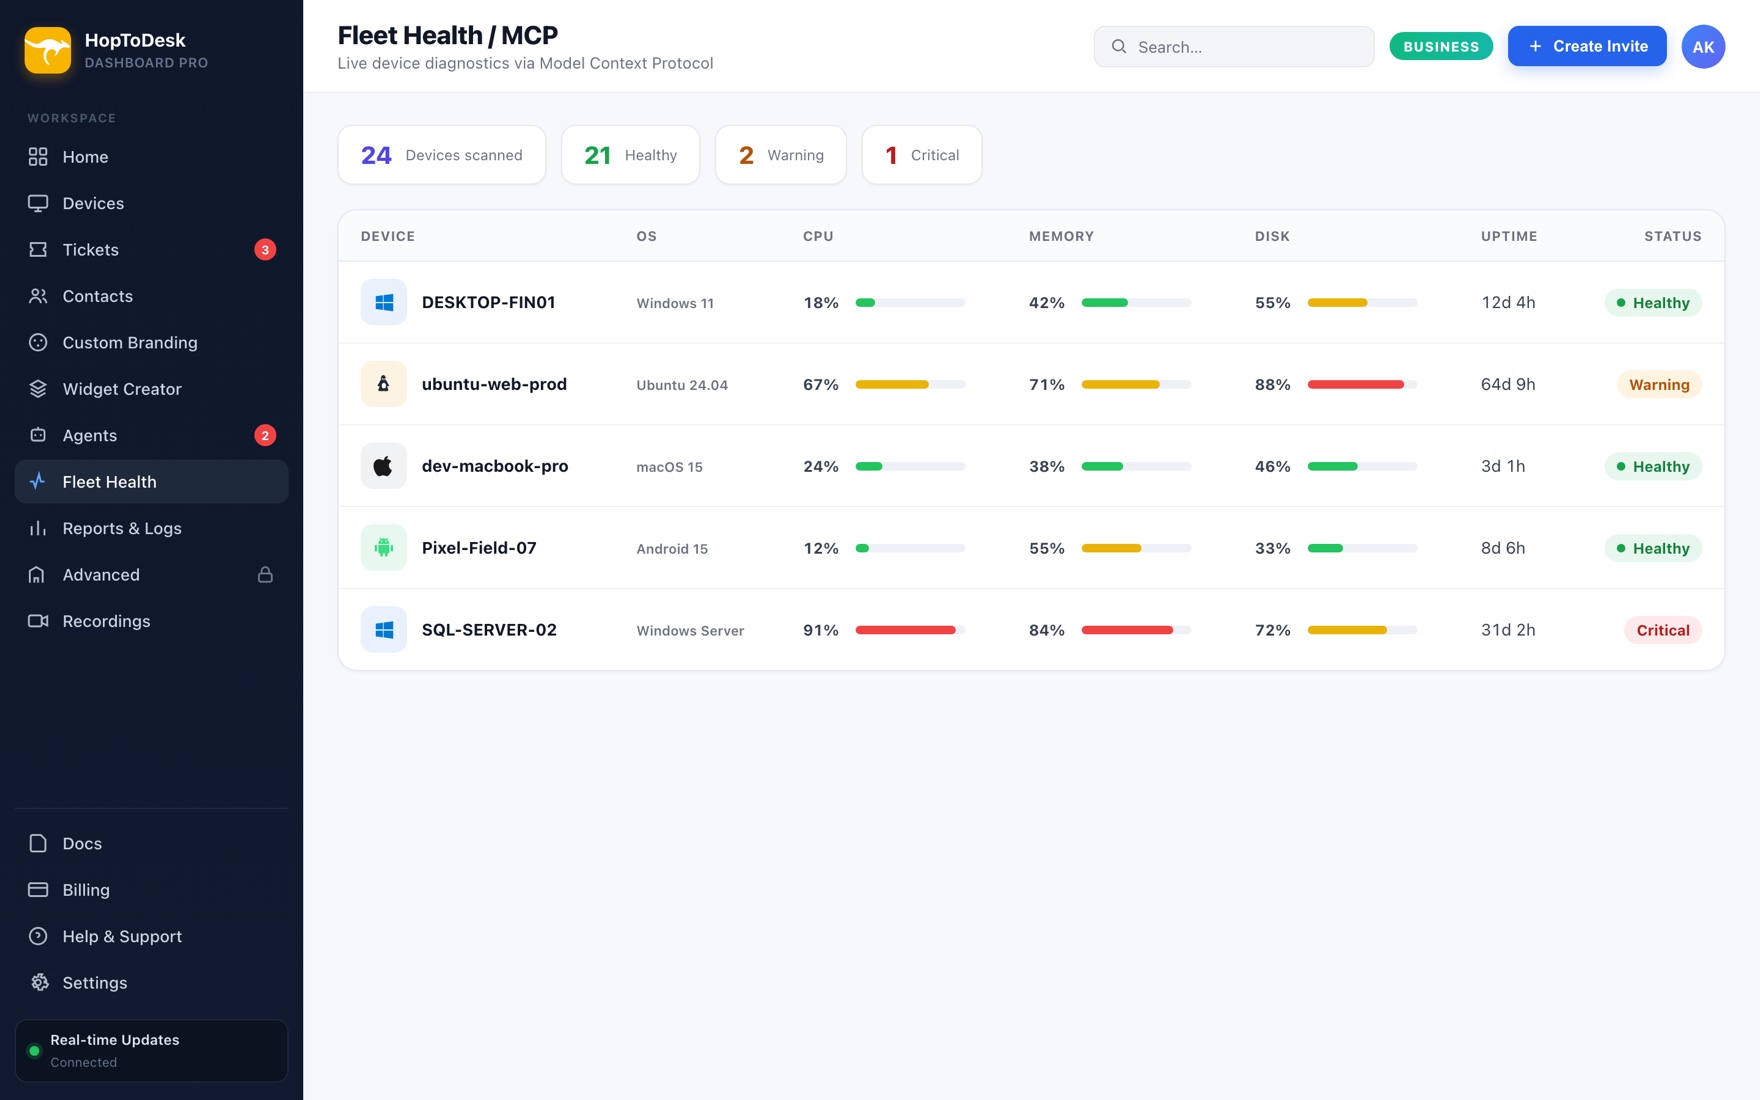1760x1100 pixels.
Task: Click the ubuntu-web-prod disk usage bar
Action: (x=1362, y=384)
